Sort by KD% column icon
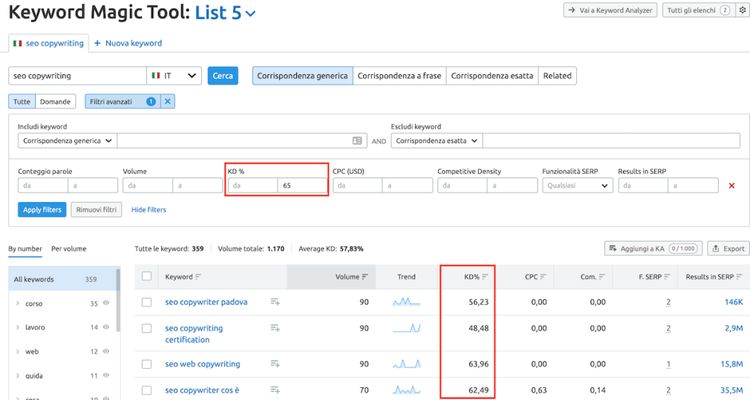Image resolution: width=750 pixels, height=400 pixels. (485, 277)
